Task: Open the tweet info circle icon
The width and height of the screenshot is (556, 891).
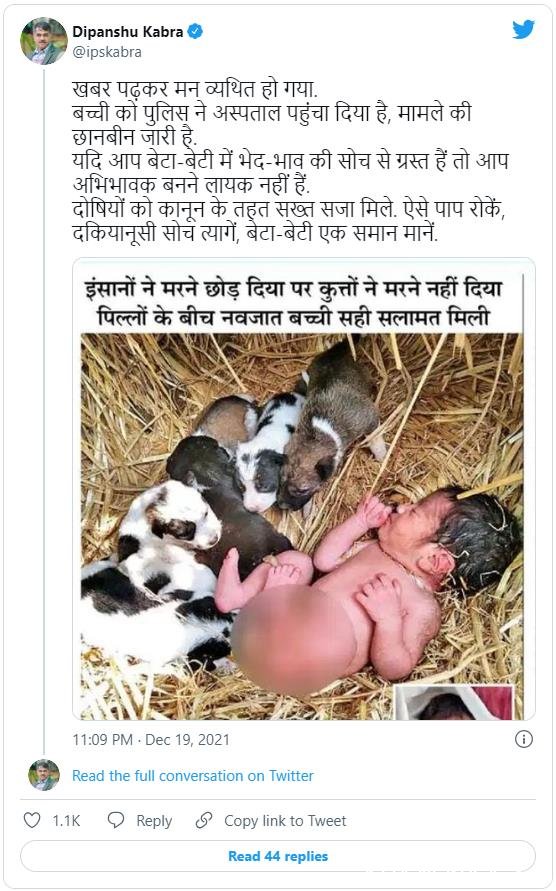Action: (x=524, y=739)
